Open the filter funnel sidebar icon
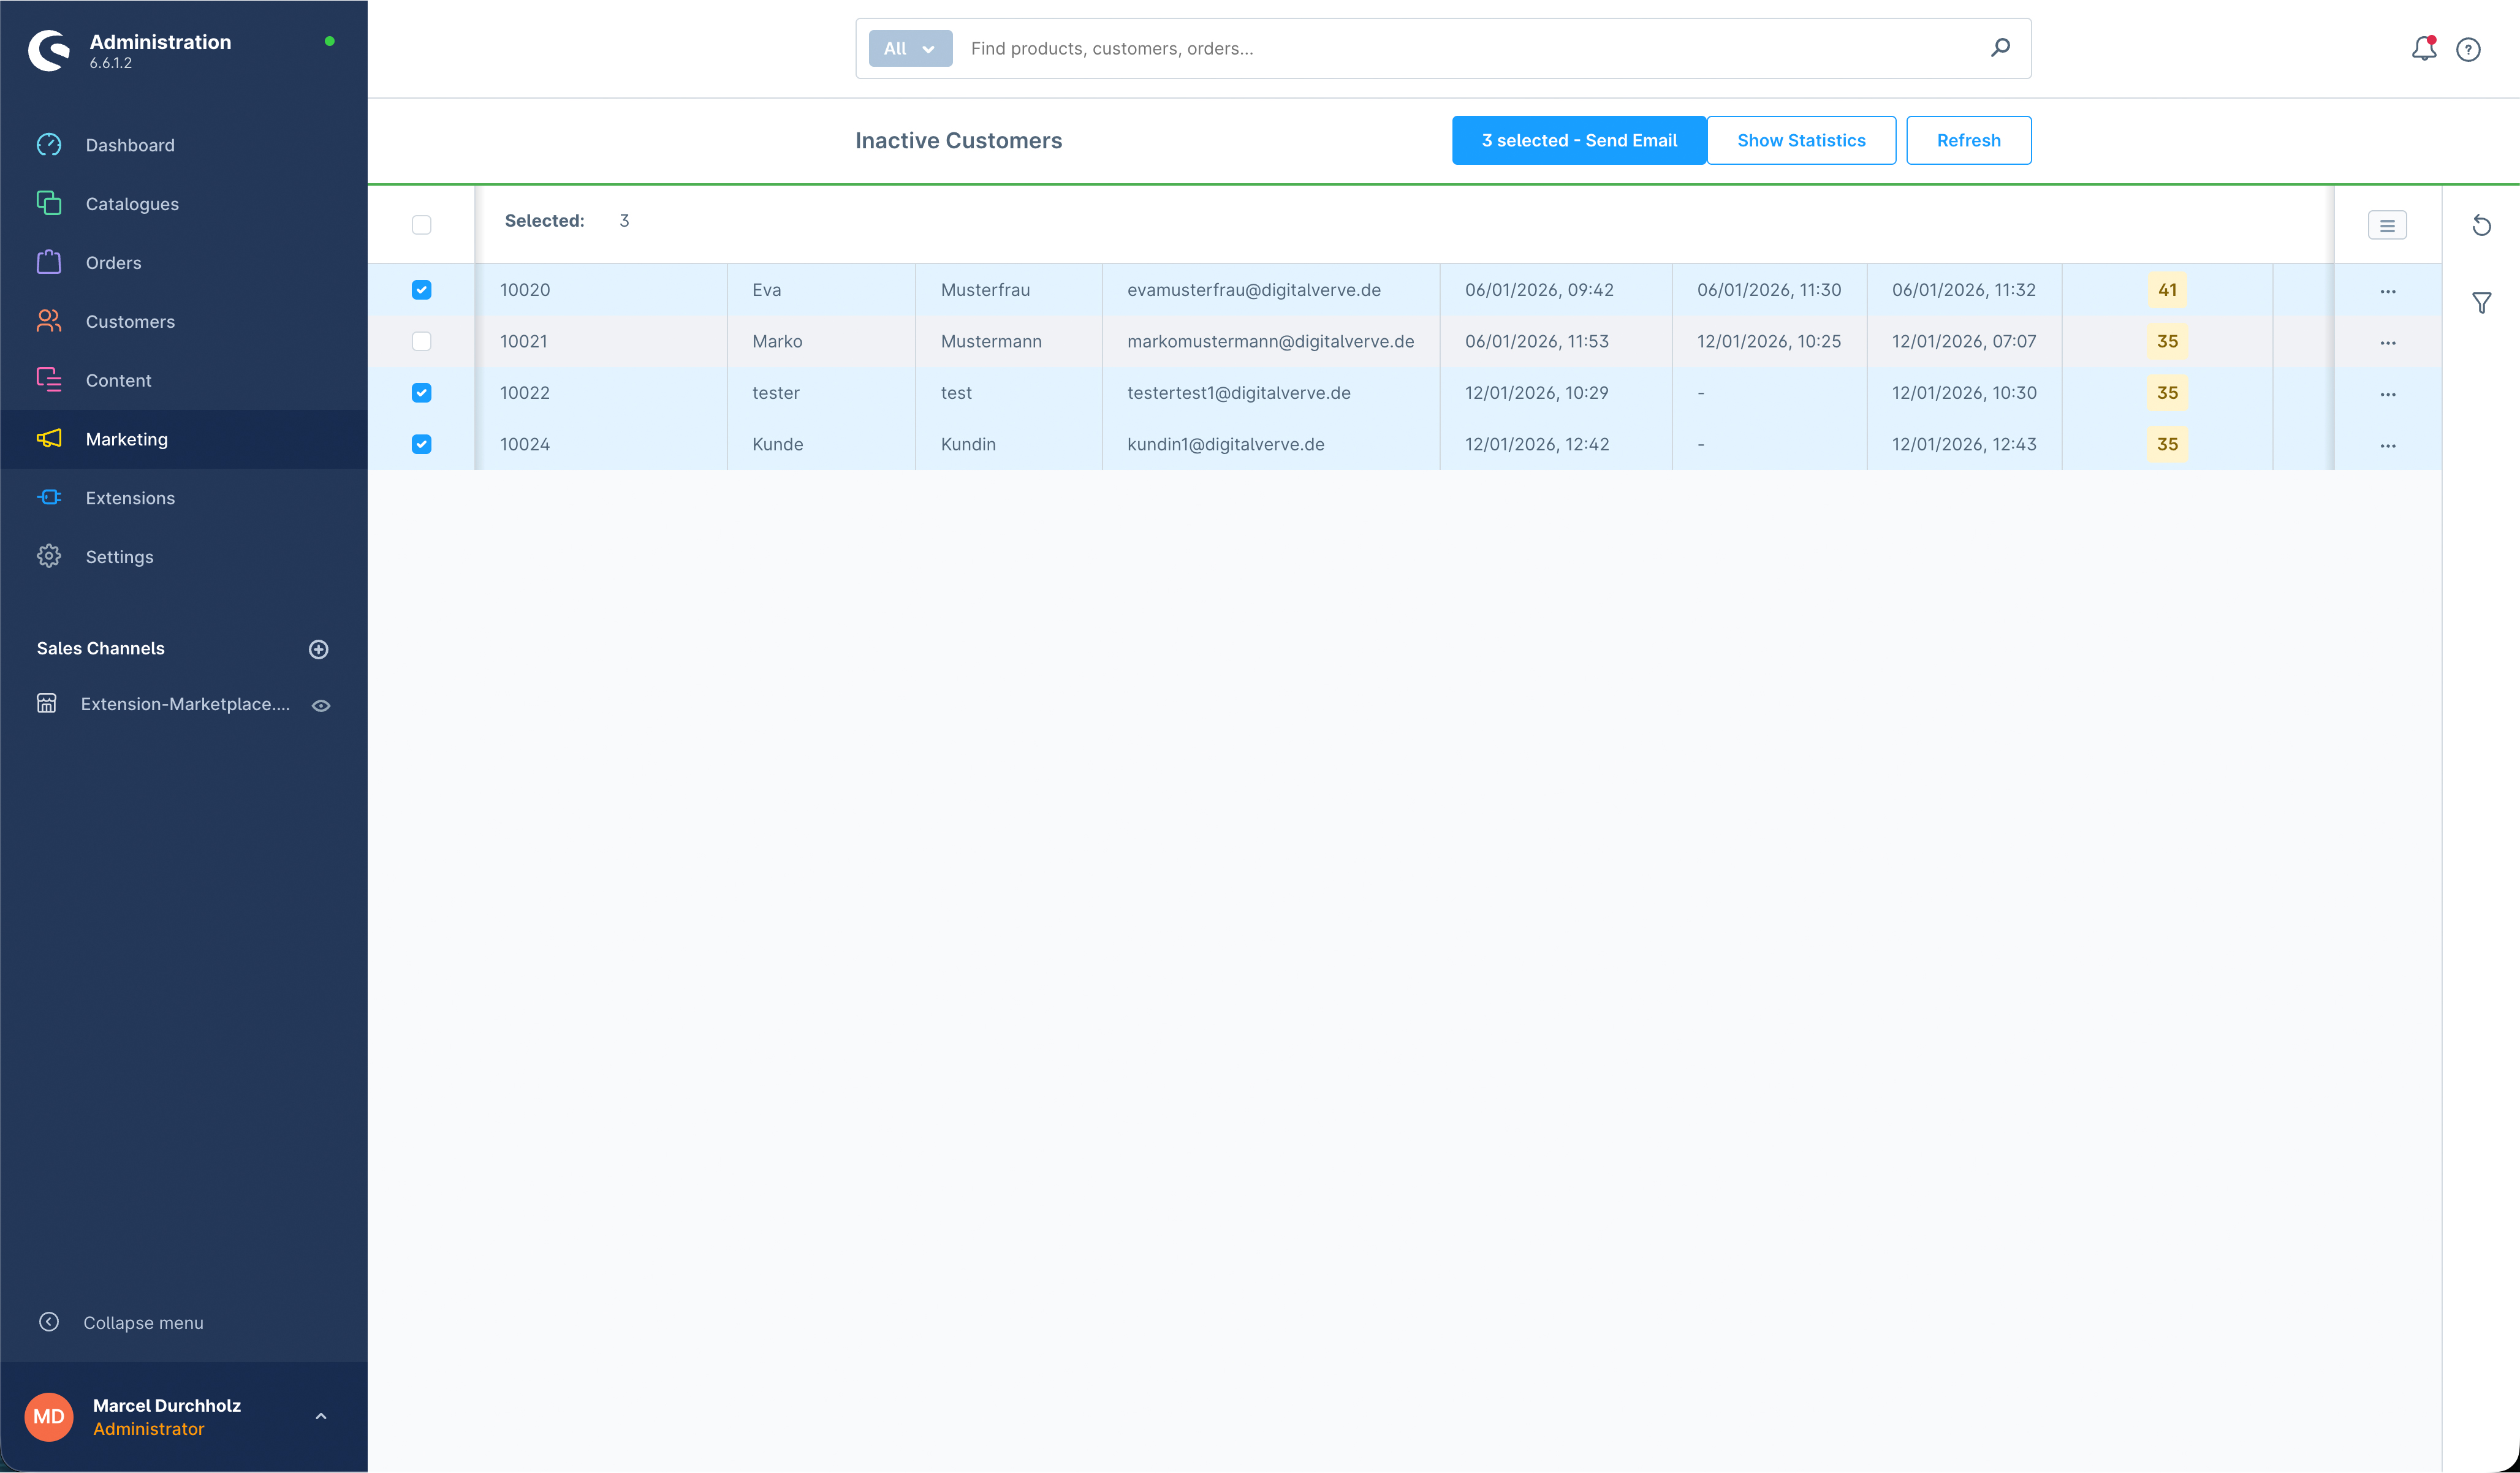The image size is (2520, 1473). [2481, 302]
